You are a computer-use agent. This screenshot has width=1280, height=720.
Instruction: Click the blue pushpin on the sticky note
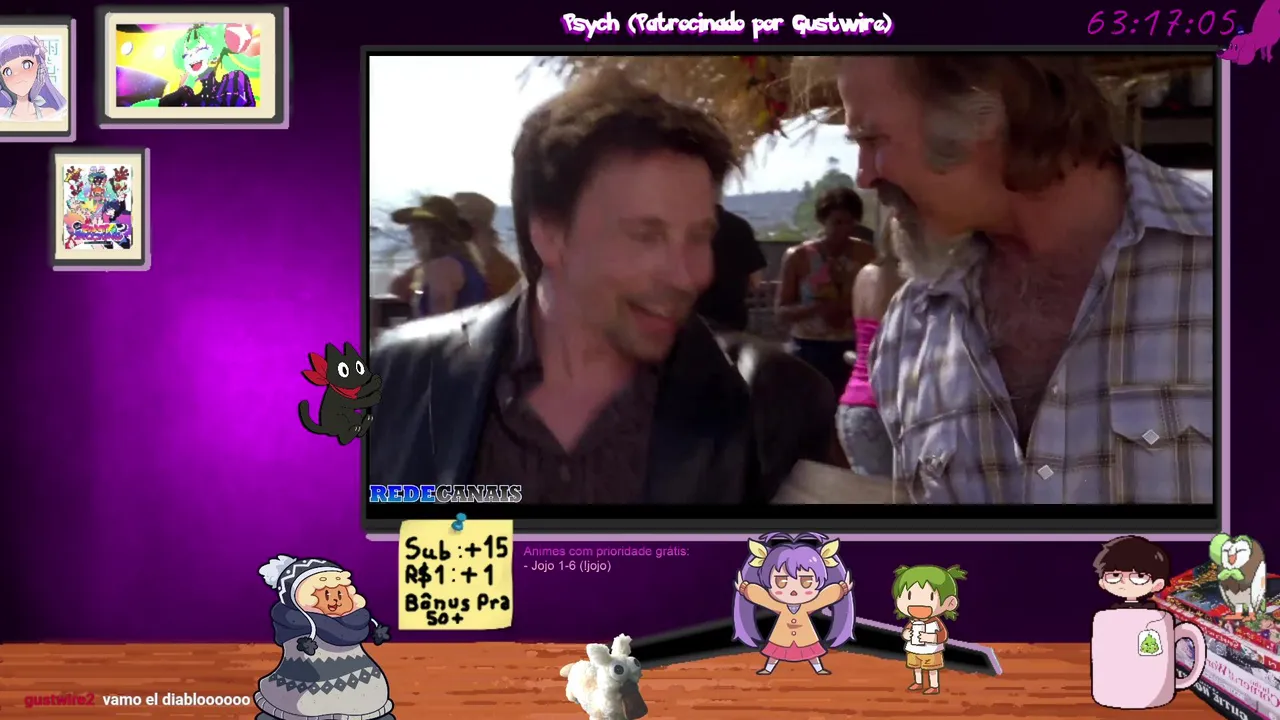459,522
